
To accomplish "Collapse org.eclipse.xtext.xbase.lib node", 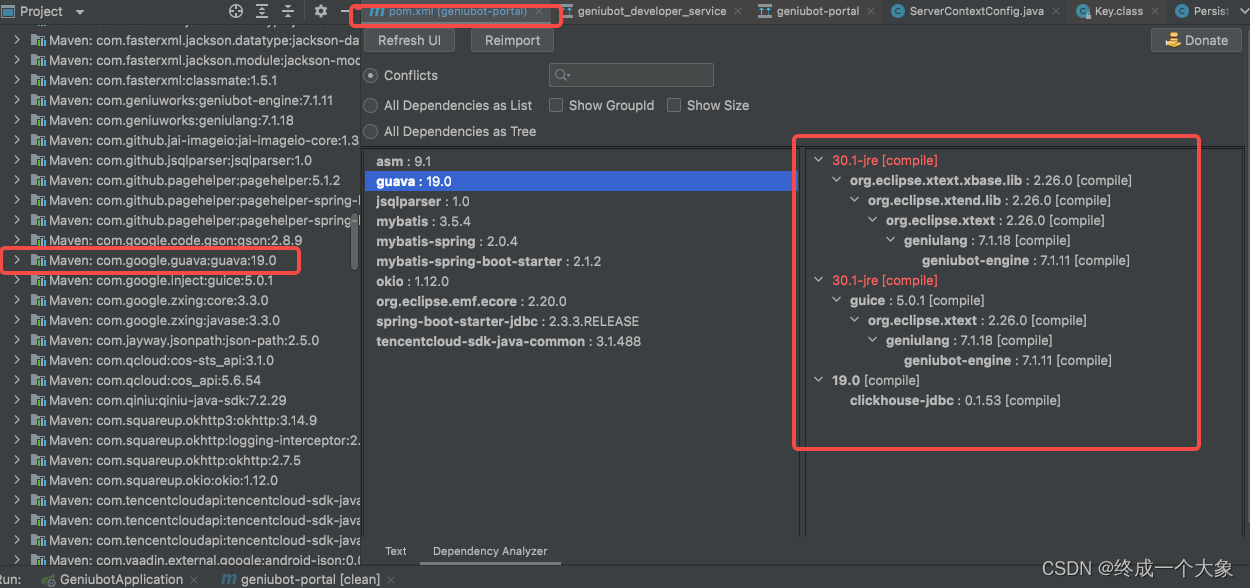I will (838, 180).
